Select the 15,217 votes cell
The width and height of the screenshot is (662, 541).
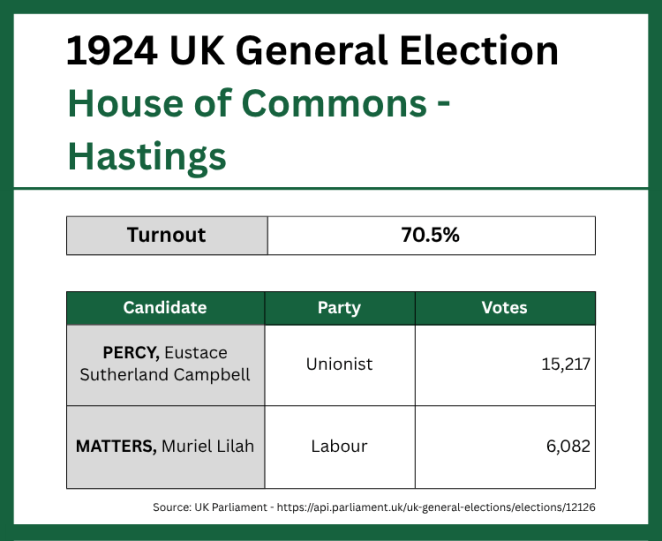point(505,365)
